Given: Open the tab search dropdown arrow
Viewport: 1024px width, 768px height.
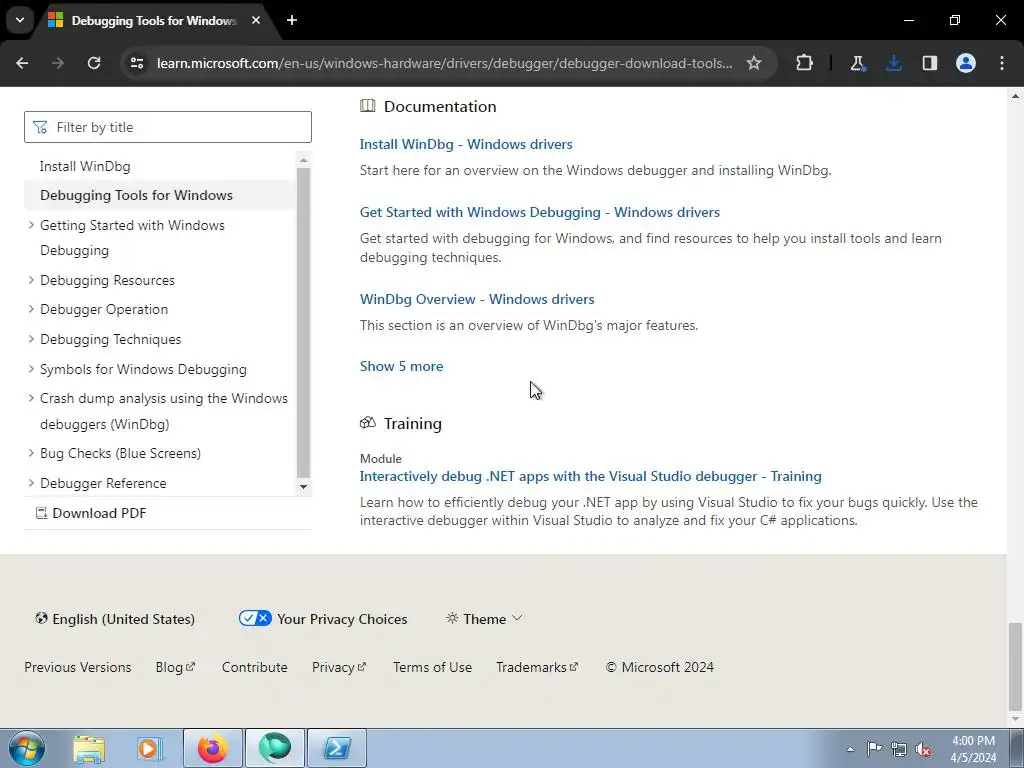Looking at the screenshot, I should click(x=20, y=20).
